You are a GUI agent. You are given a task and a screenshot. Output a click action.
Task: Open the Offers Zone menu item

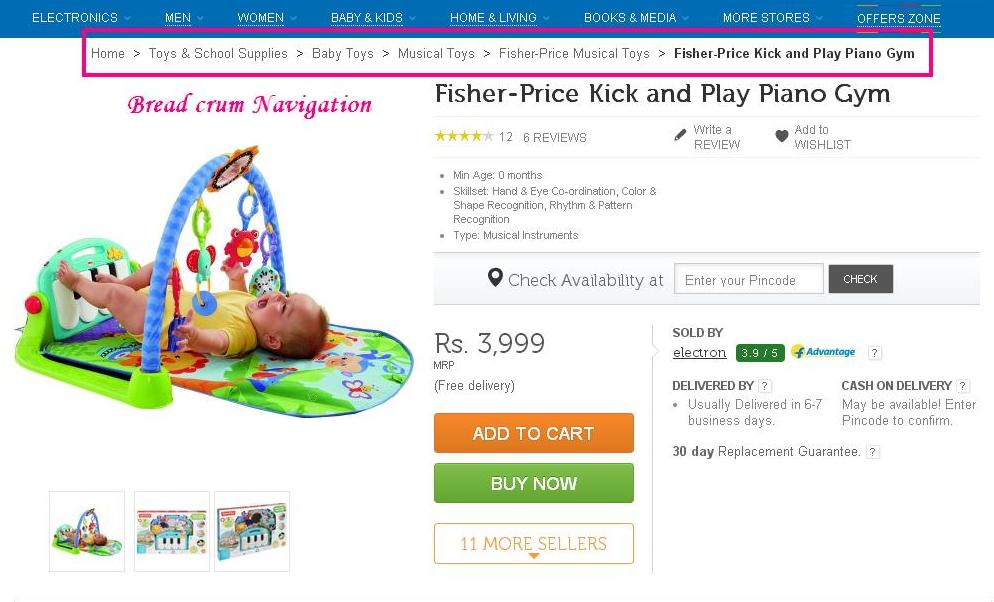tap(898, 19)
